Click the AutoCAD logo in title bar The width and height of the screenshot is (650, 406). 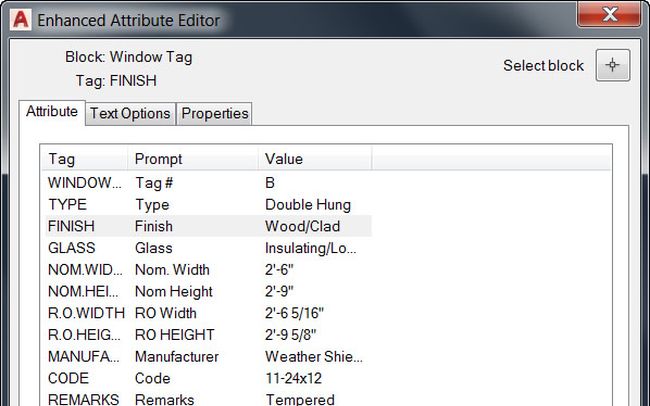coord(18,19)
